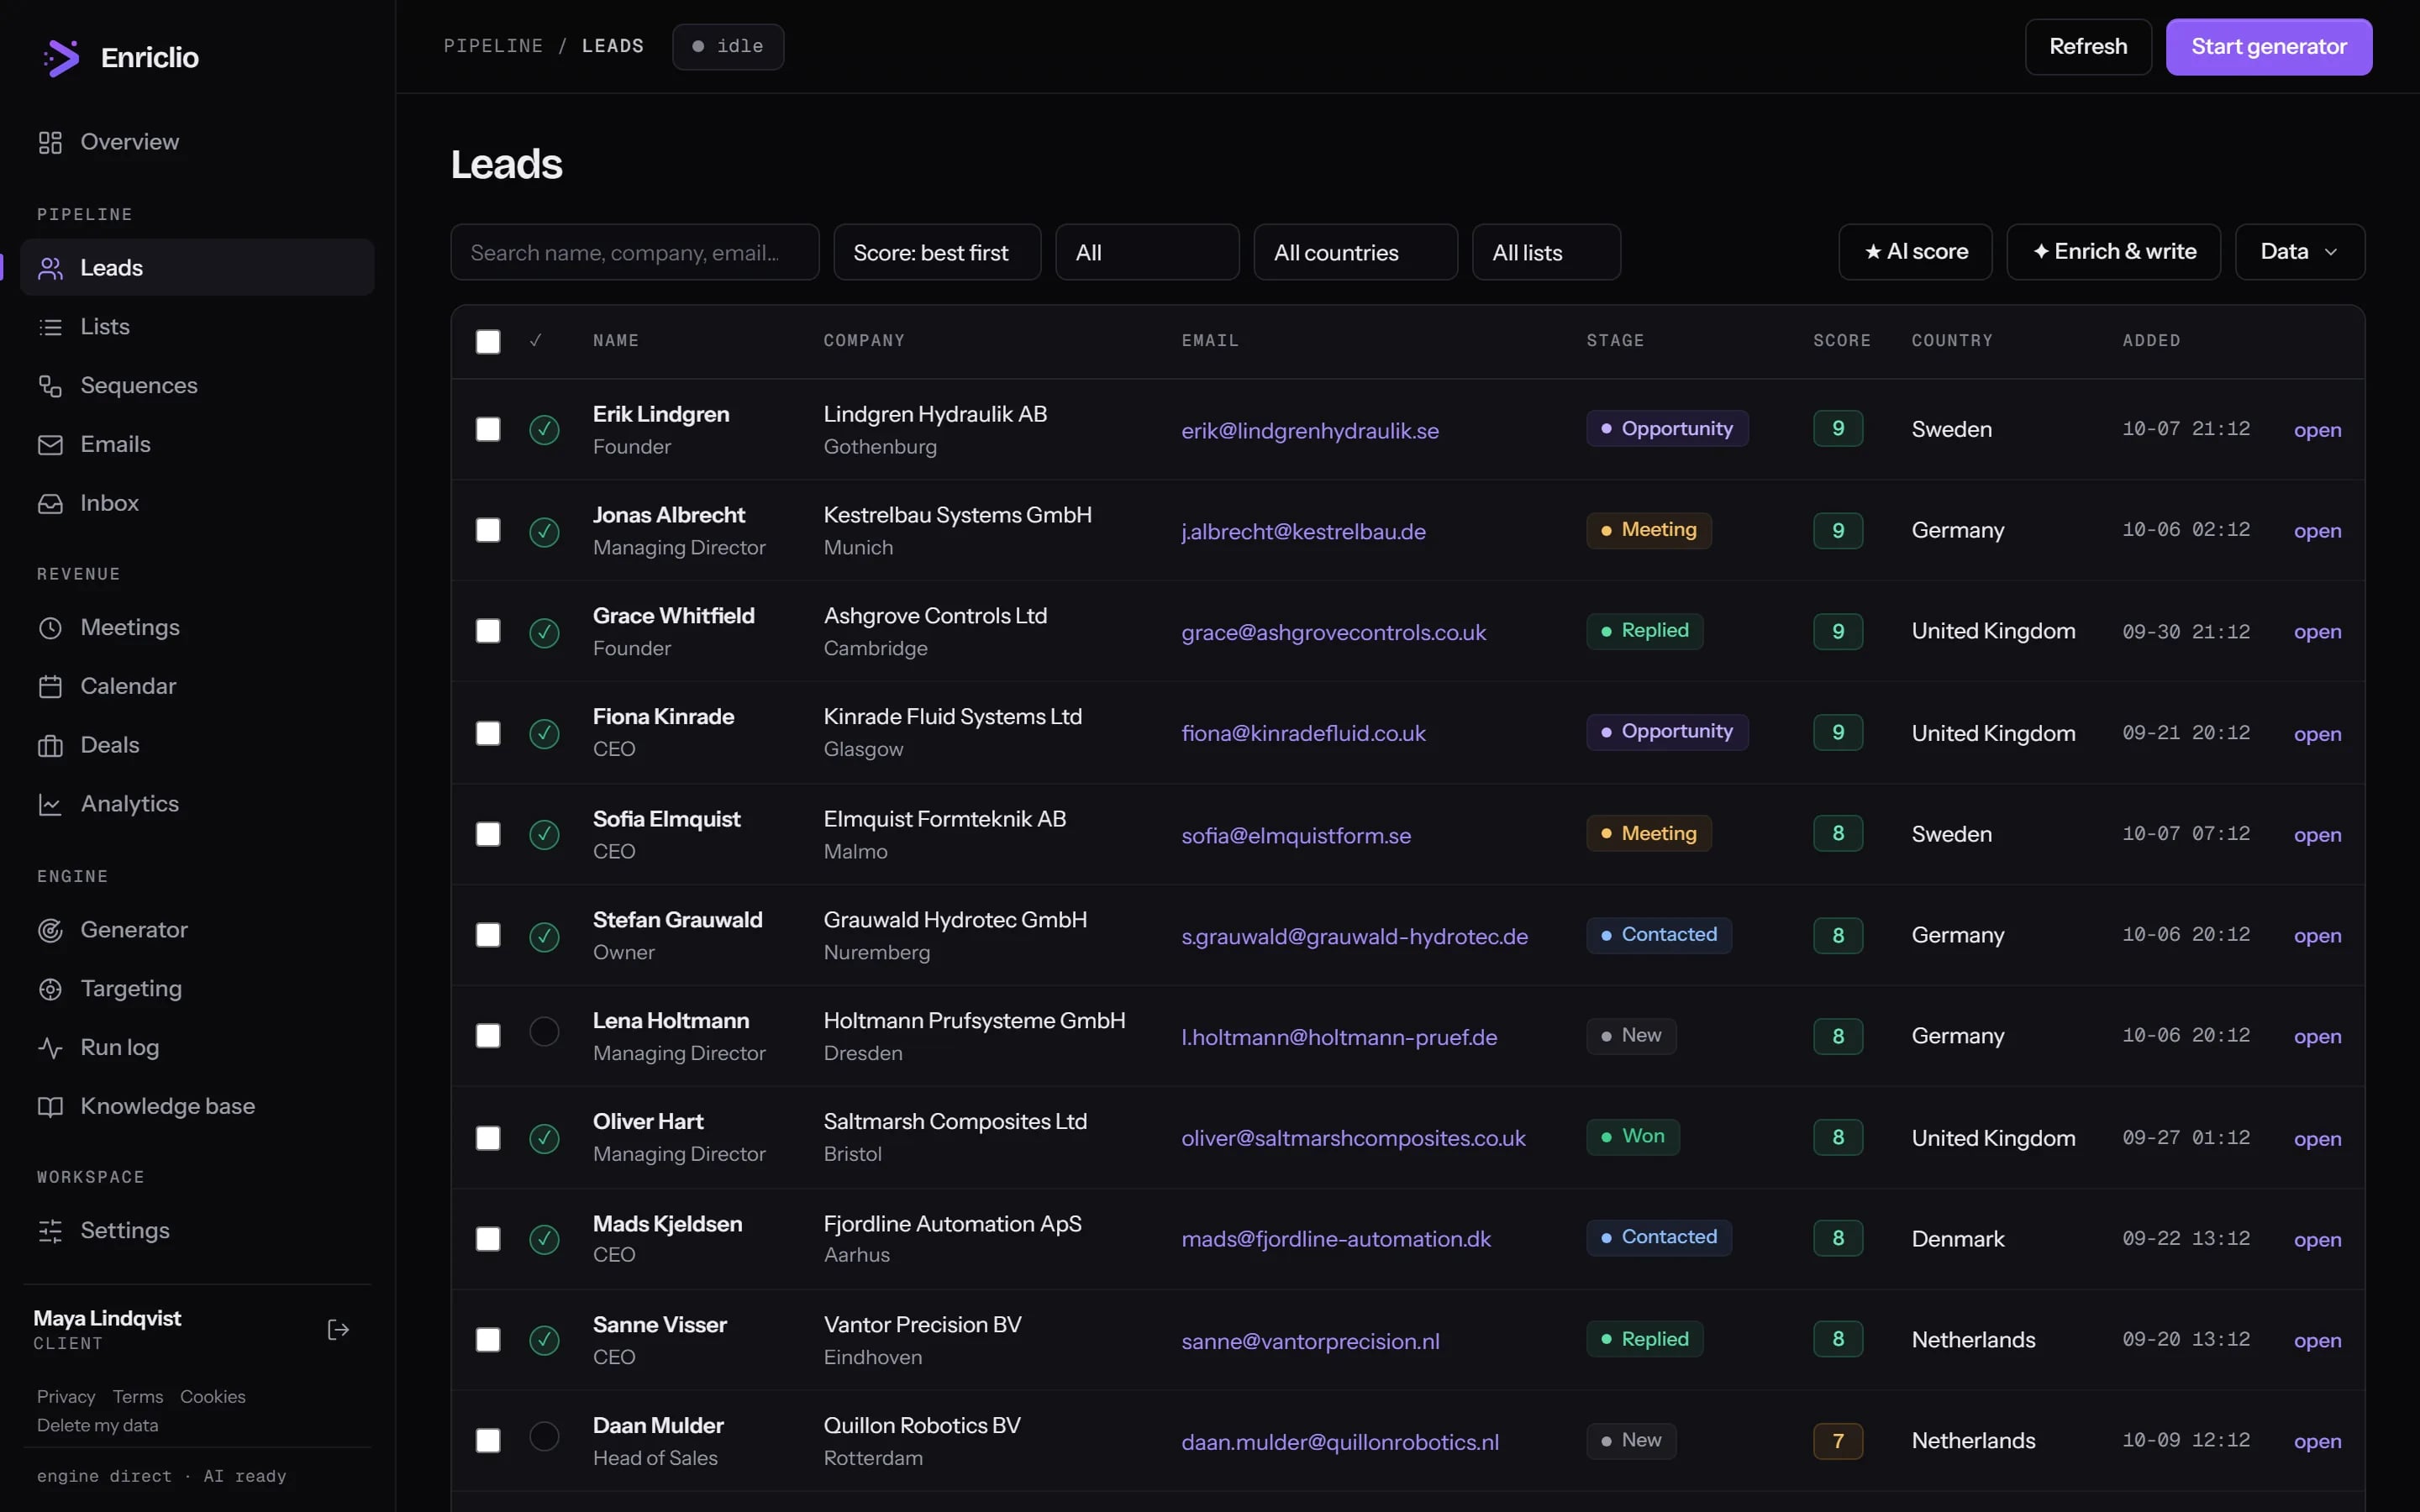
Task: Click the AI score button
Action: pyautogui.click(x=1915, y=252)
